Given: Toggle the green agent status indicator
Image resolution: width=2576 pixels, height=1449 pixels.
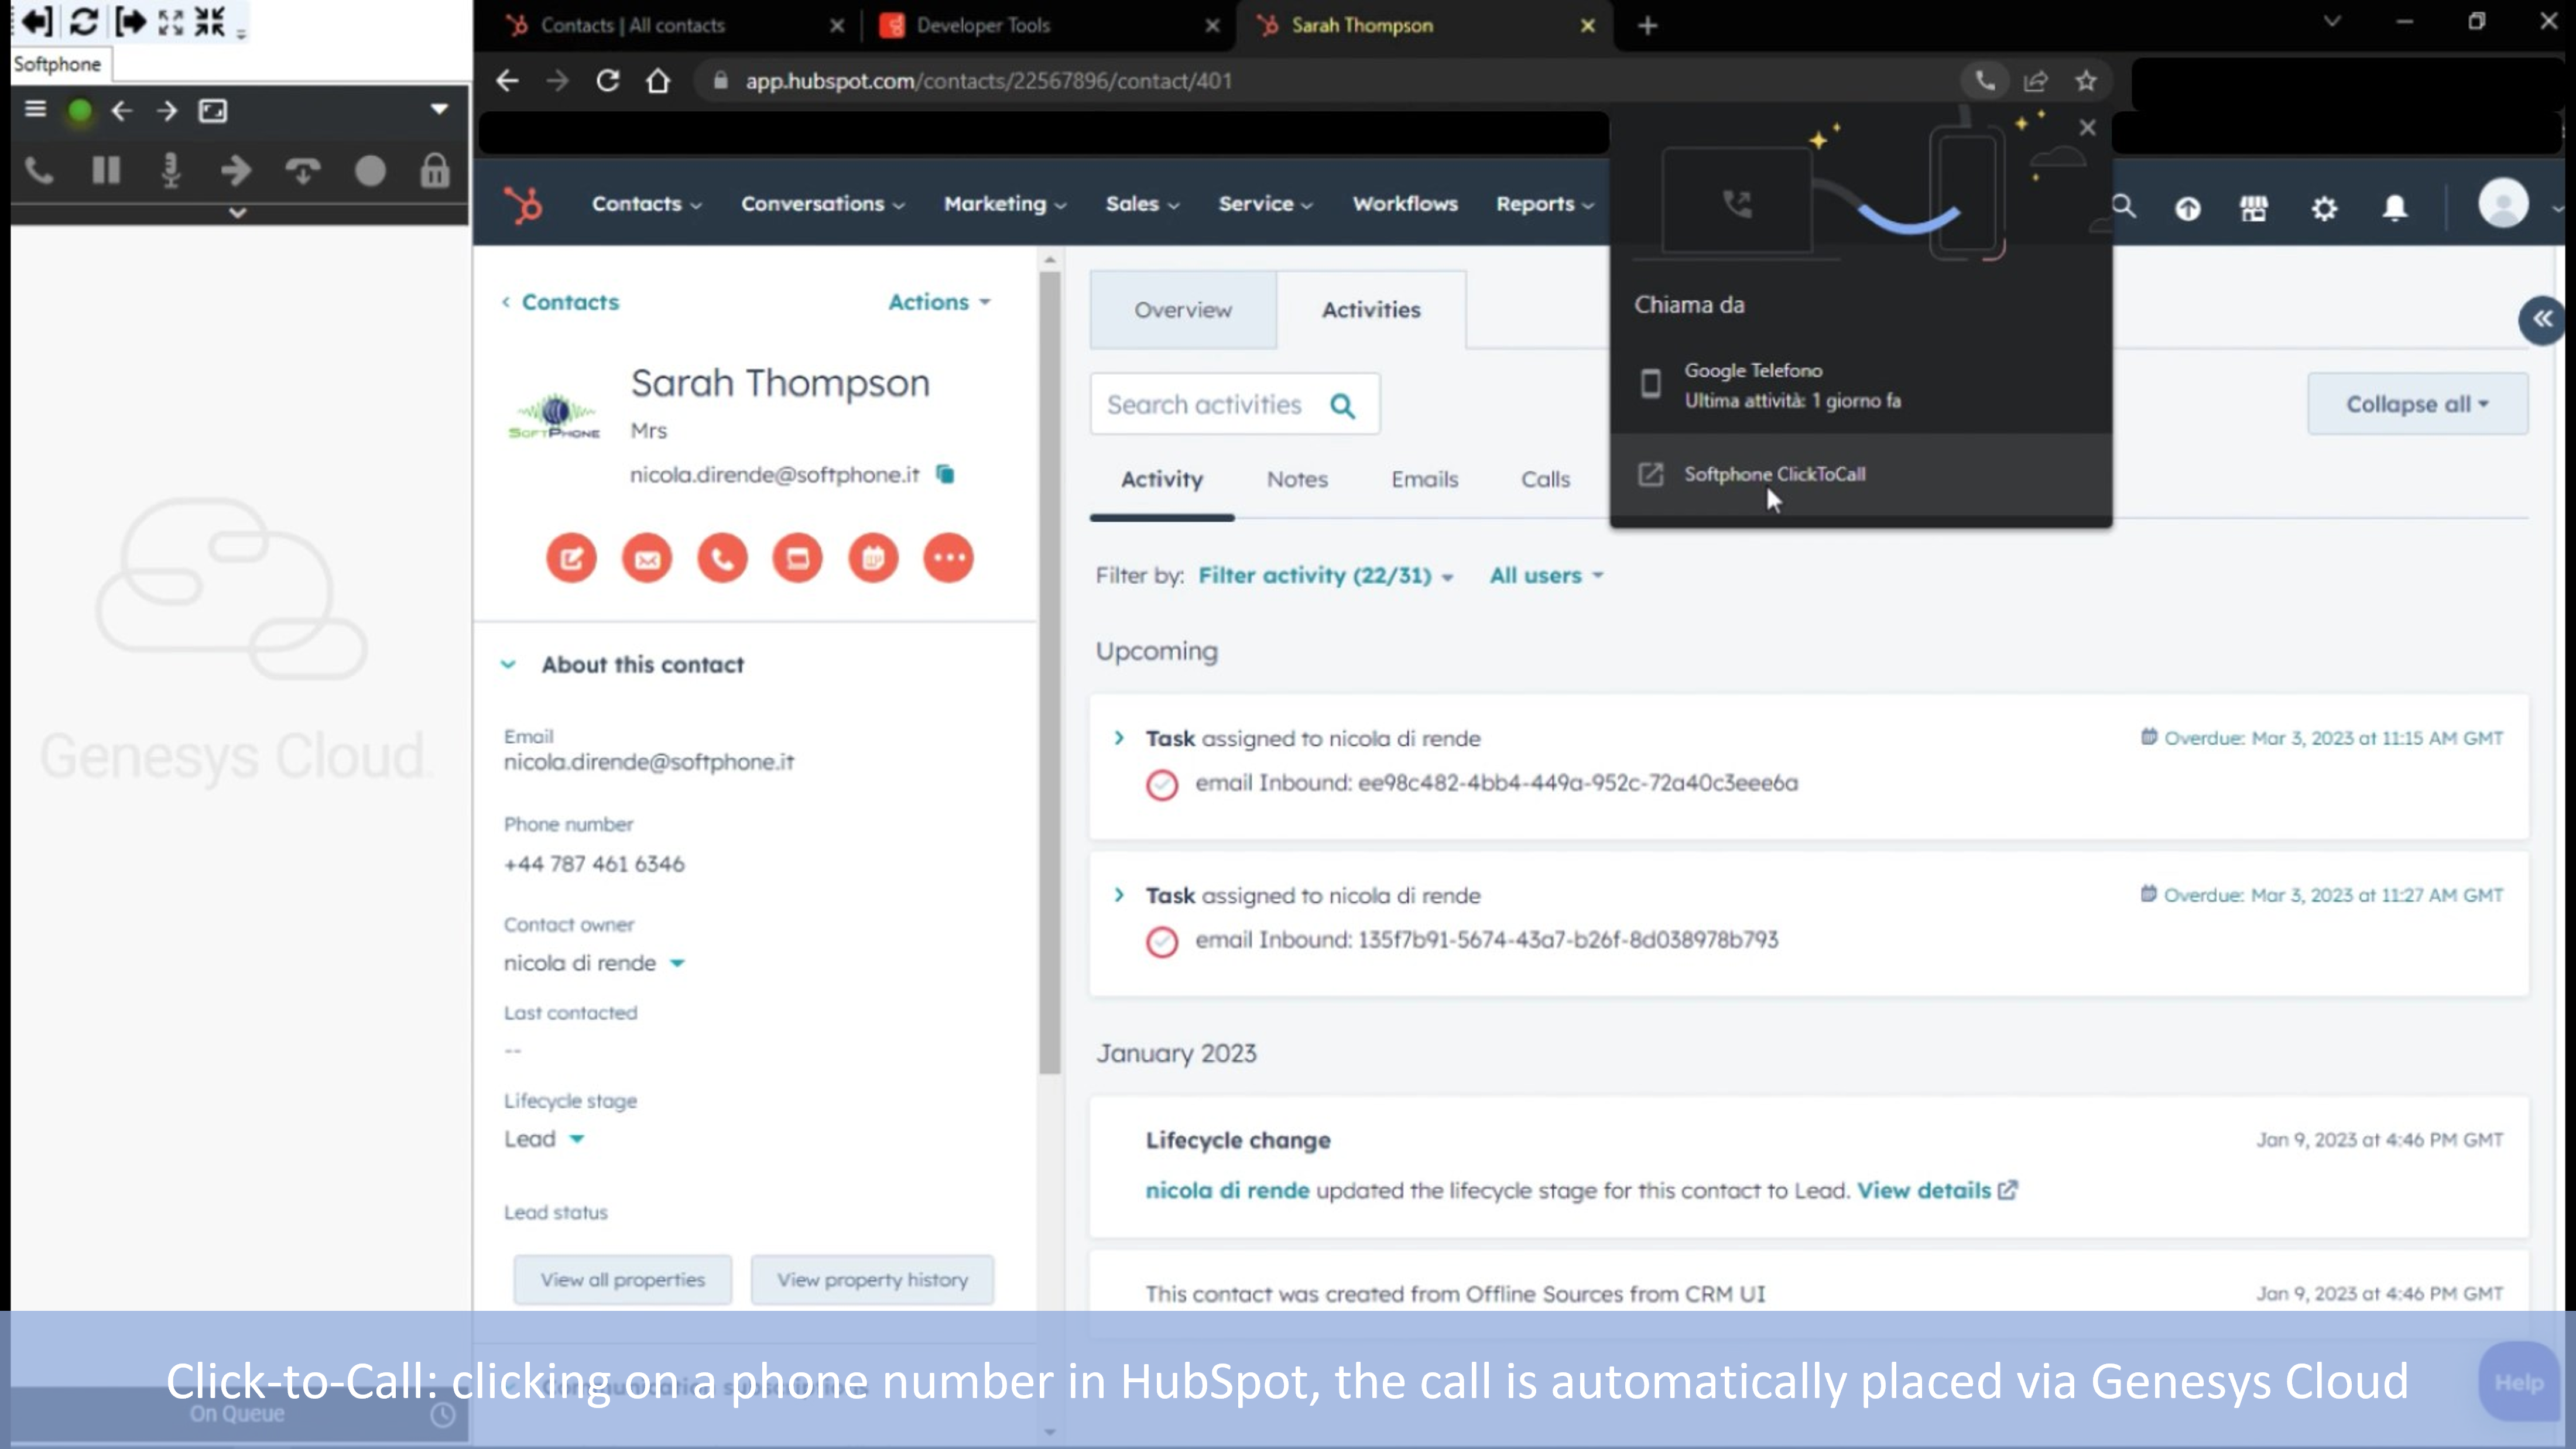Looking at the screenshot, I should pyautogui.click(x=79, y=111).
